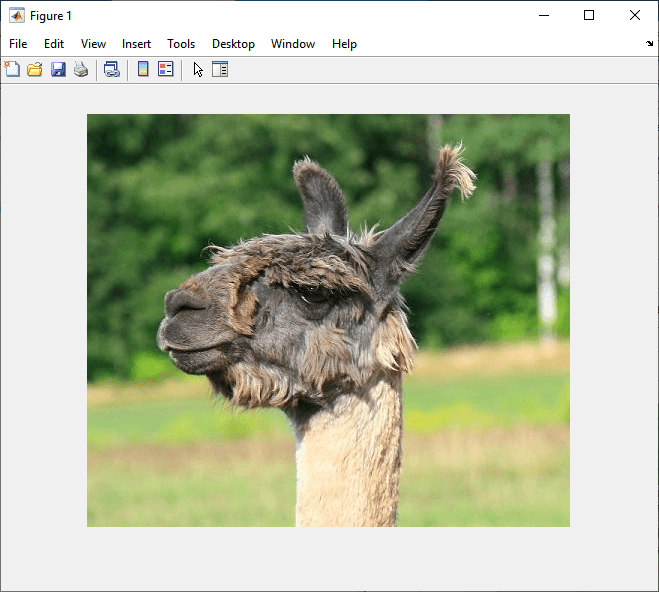Select the Desktop menu
Viewport: 659px width, 592px height.
pyautogui.click(x=233, y=44)
